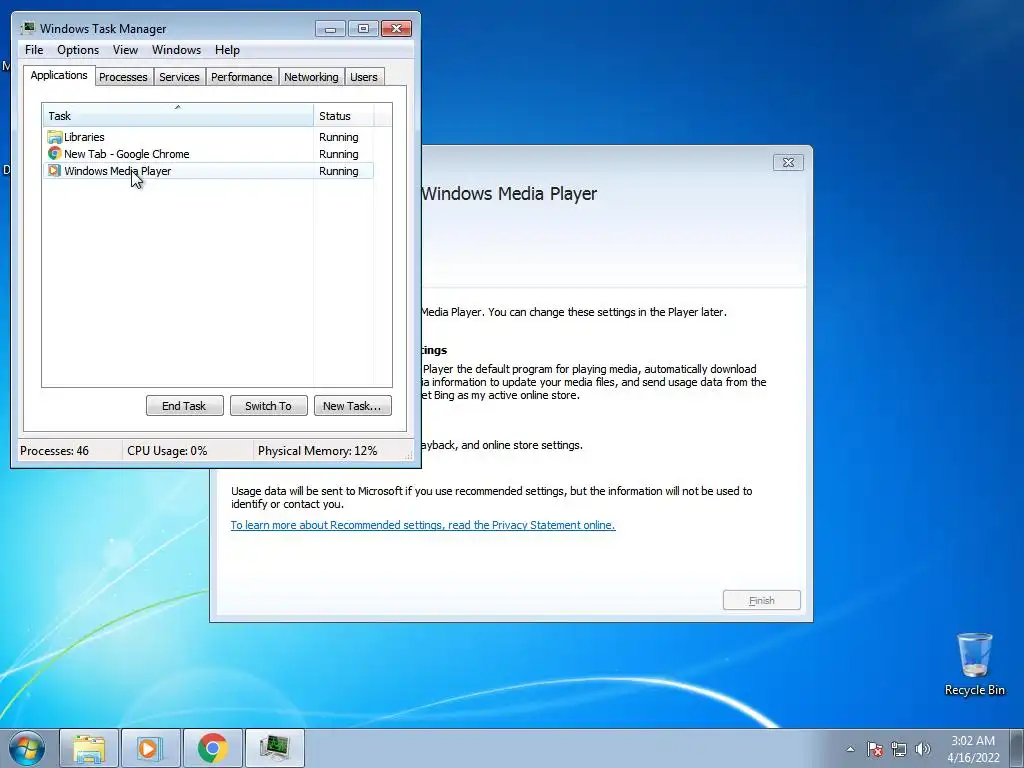1024x768 pixels.
Task: Open the View menu
Action: pyautogui.click(x=125, y=50)
